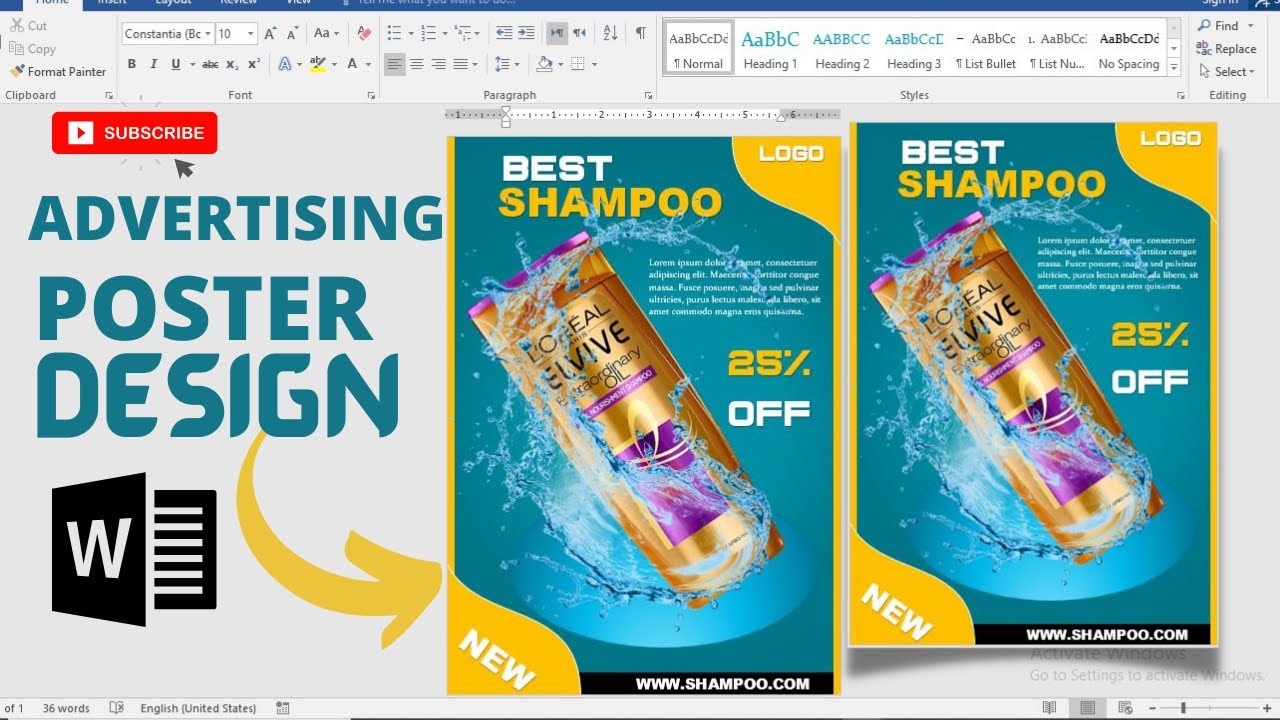Toggle Bold formatting
The height and width of the screenshot is (720, 1280).
[132, 64]
